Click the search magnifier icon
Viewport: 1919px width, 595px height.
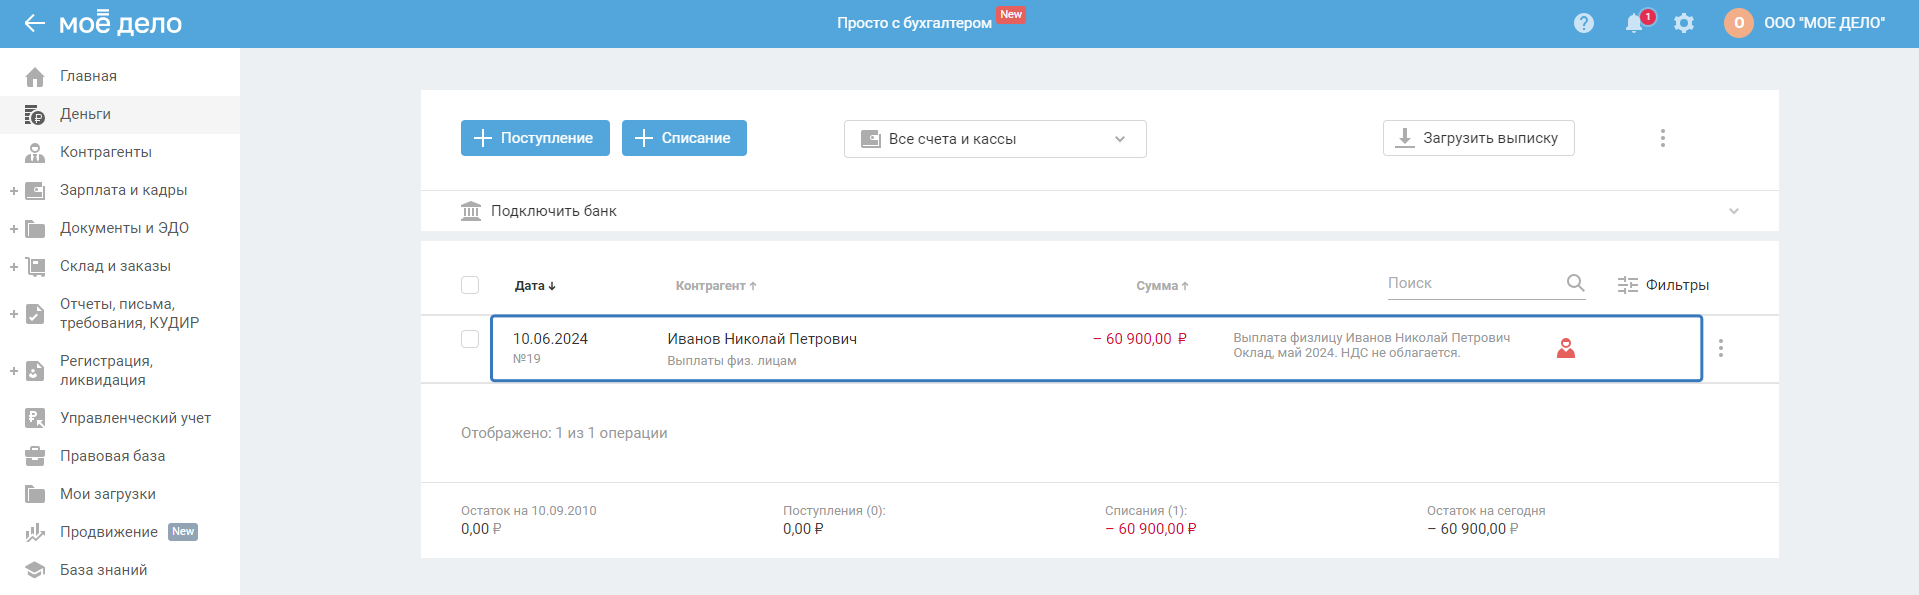[1575, 283]
